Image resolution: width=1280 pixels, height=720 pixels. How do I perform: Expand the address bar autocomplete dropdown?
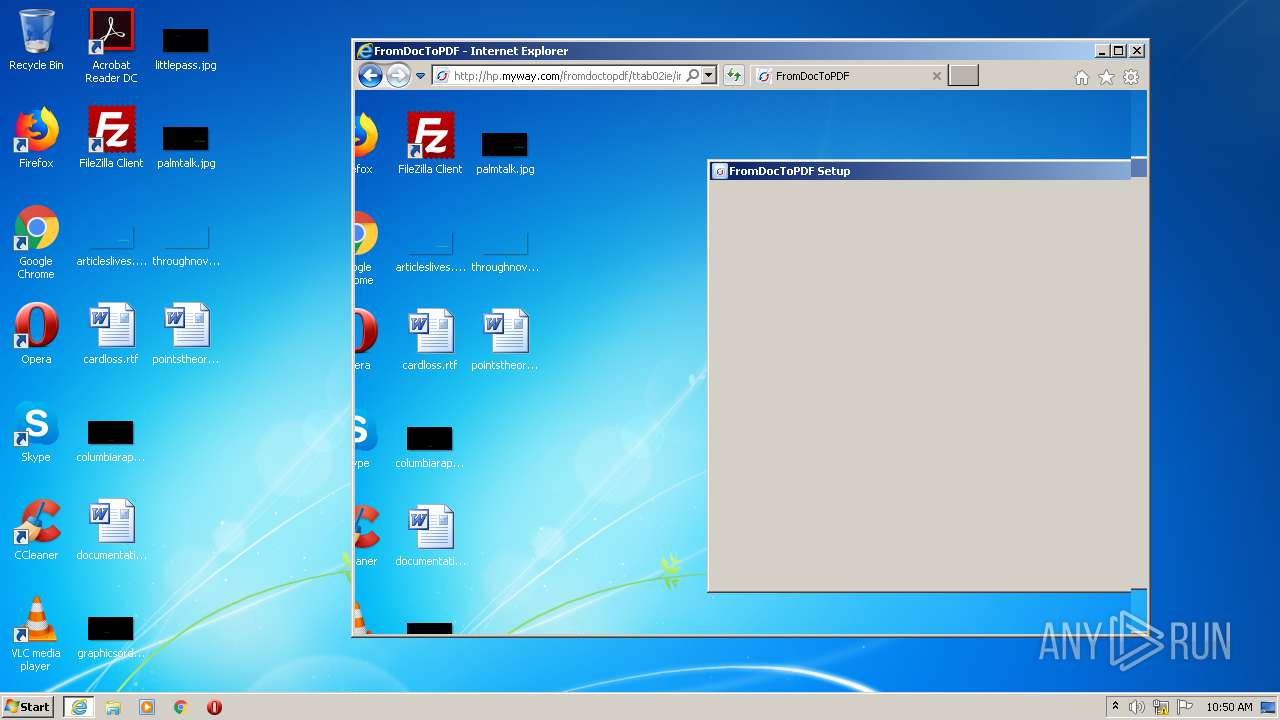(709, 76)
